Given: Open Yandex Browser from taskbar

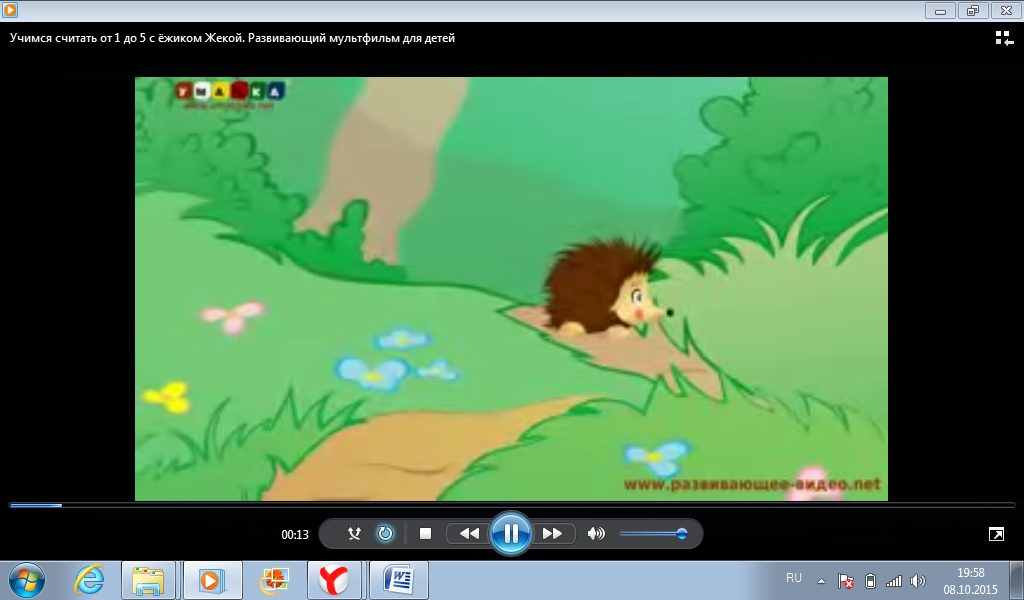Looking at the screenshot, I should pyautogui.click(x=334, y=580).
